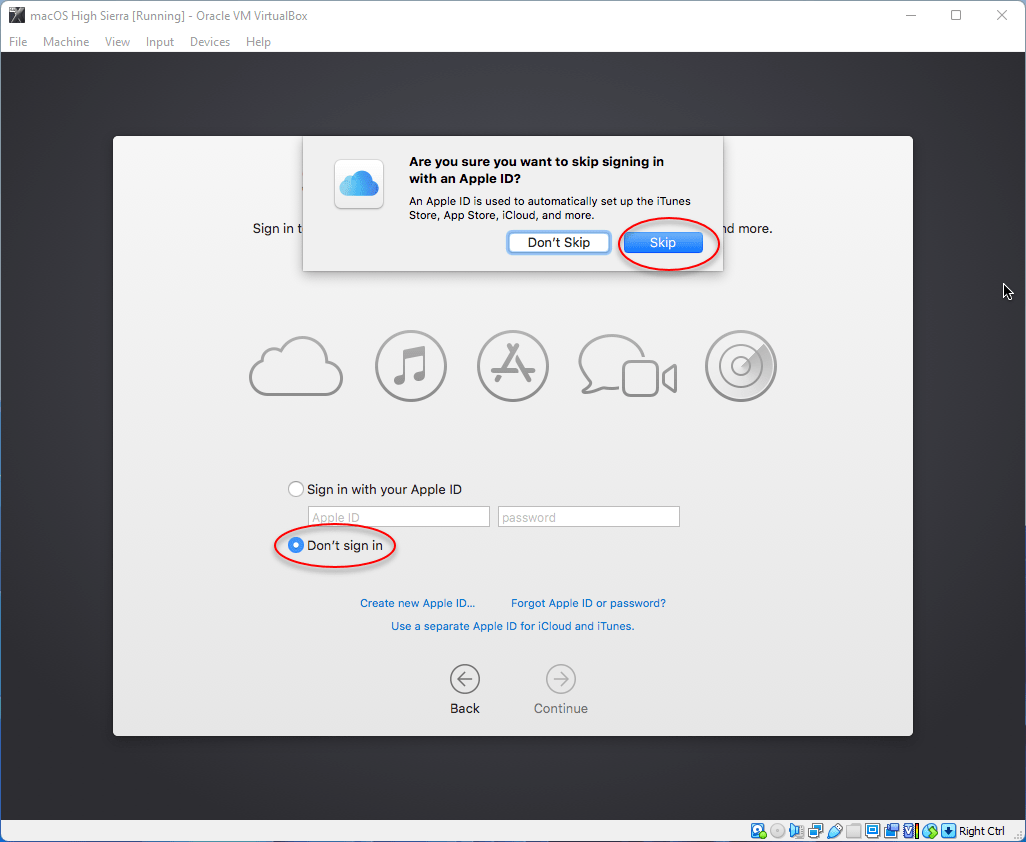Confirm by clicking the Skip button
The height and width of the screenshot is (842, 1026).
click(x=663, y=243)
